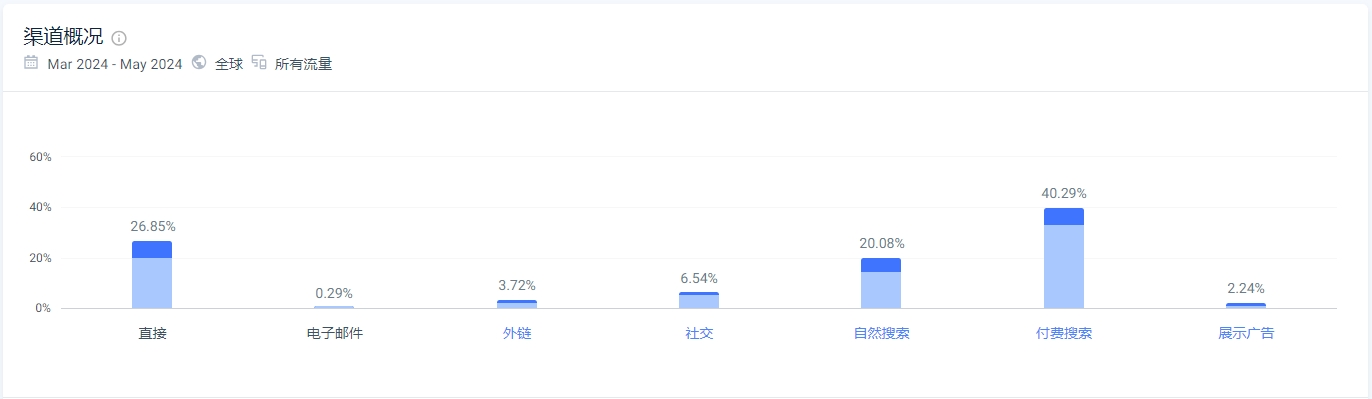Screen dimensions: 1372x399
Task: Select the 自然搜索 bar showing 20.08%
Action: [881, 283]
